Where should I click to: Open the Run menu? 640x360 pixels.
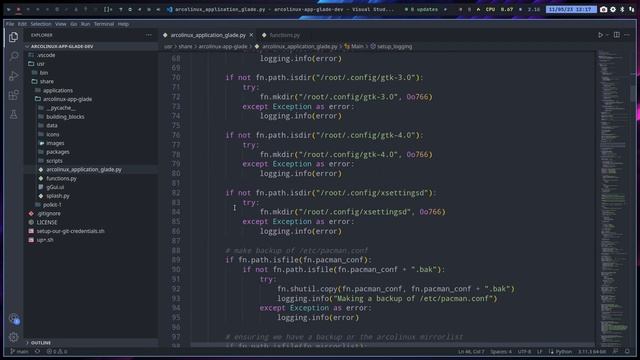coord(85,24)
